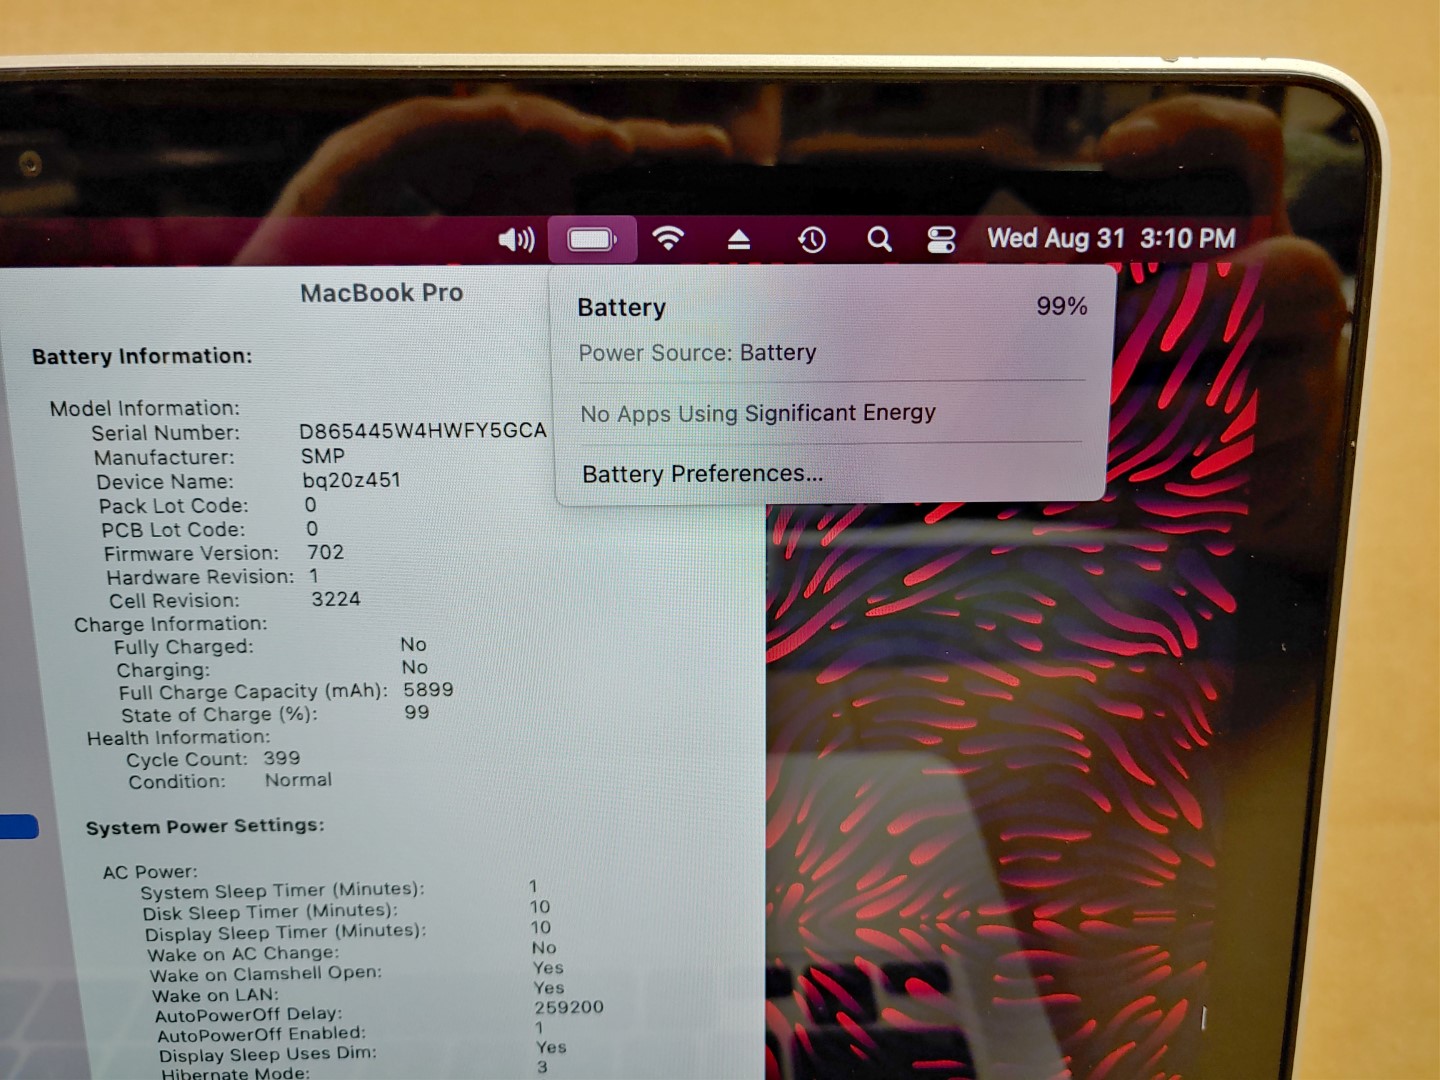The height and width of the screenshot is (1080, 1440).
Task: Select State of Charge value 99
Action: coord(417,712)
